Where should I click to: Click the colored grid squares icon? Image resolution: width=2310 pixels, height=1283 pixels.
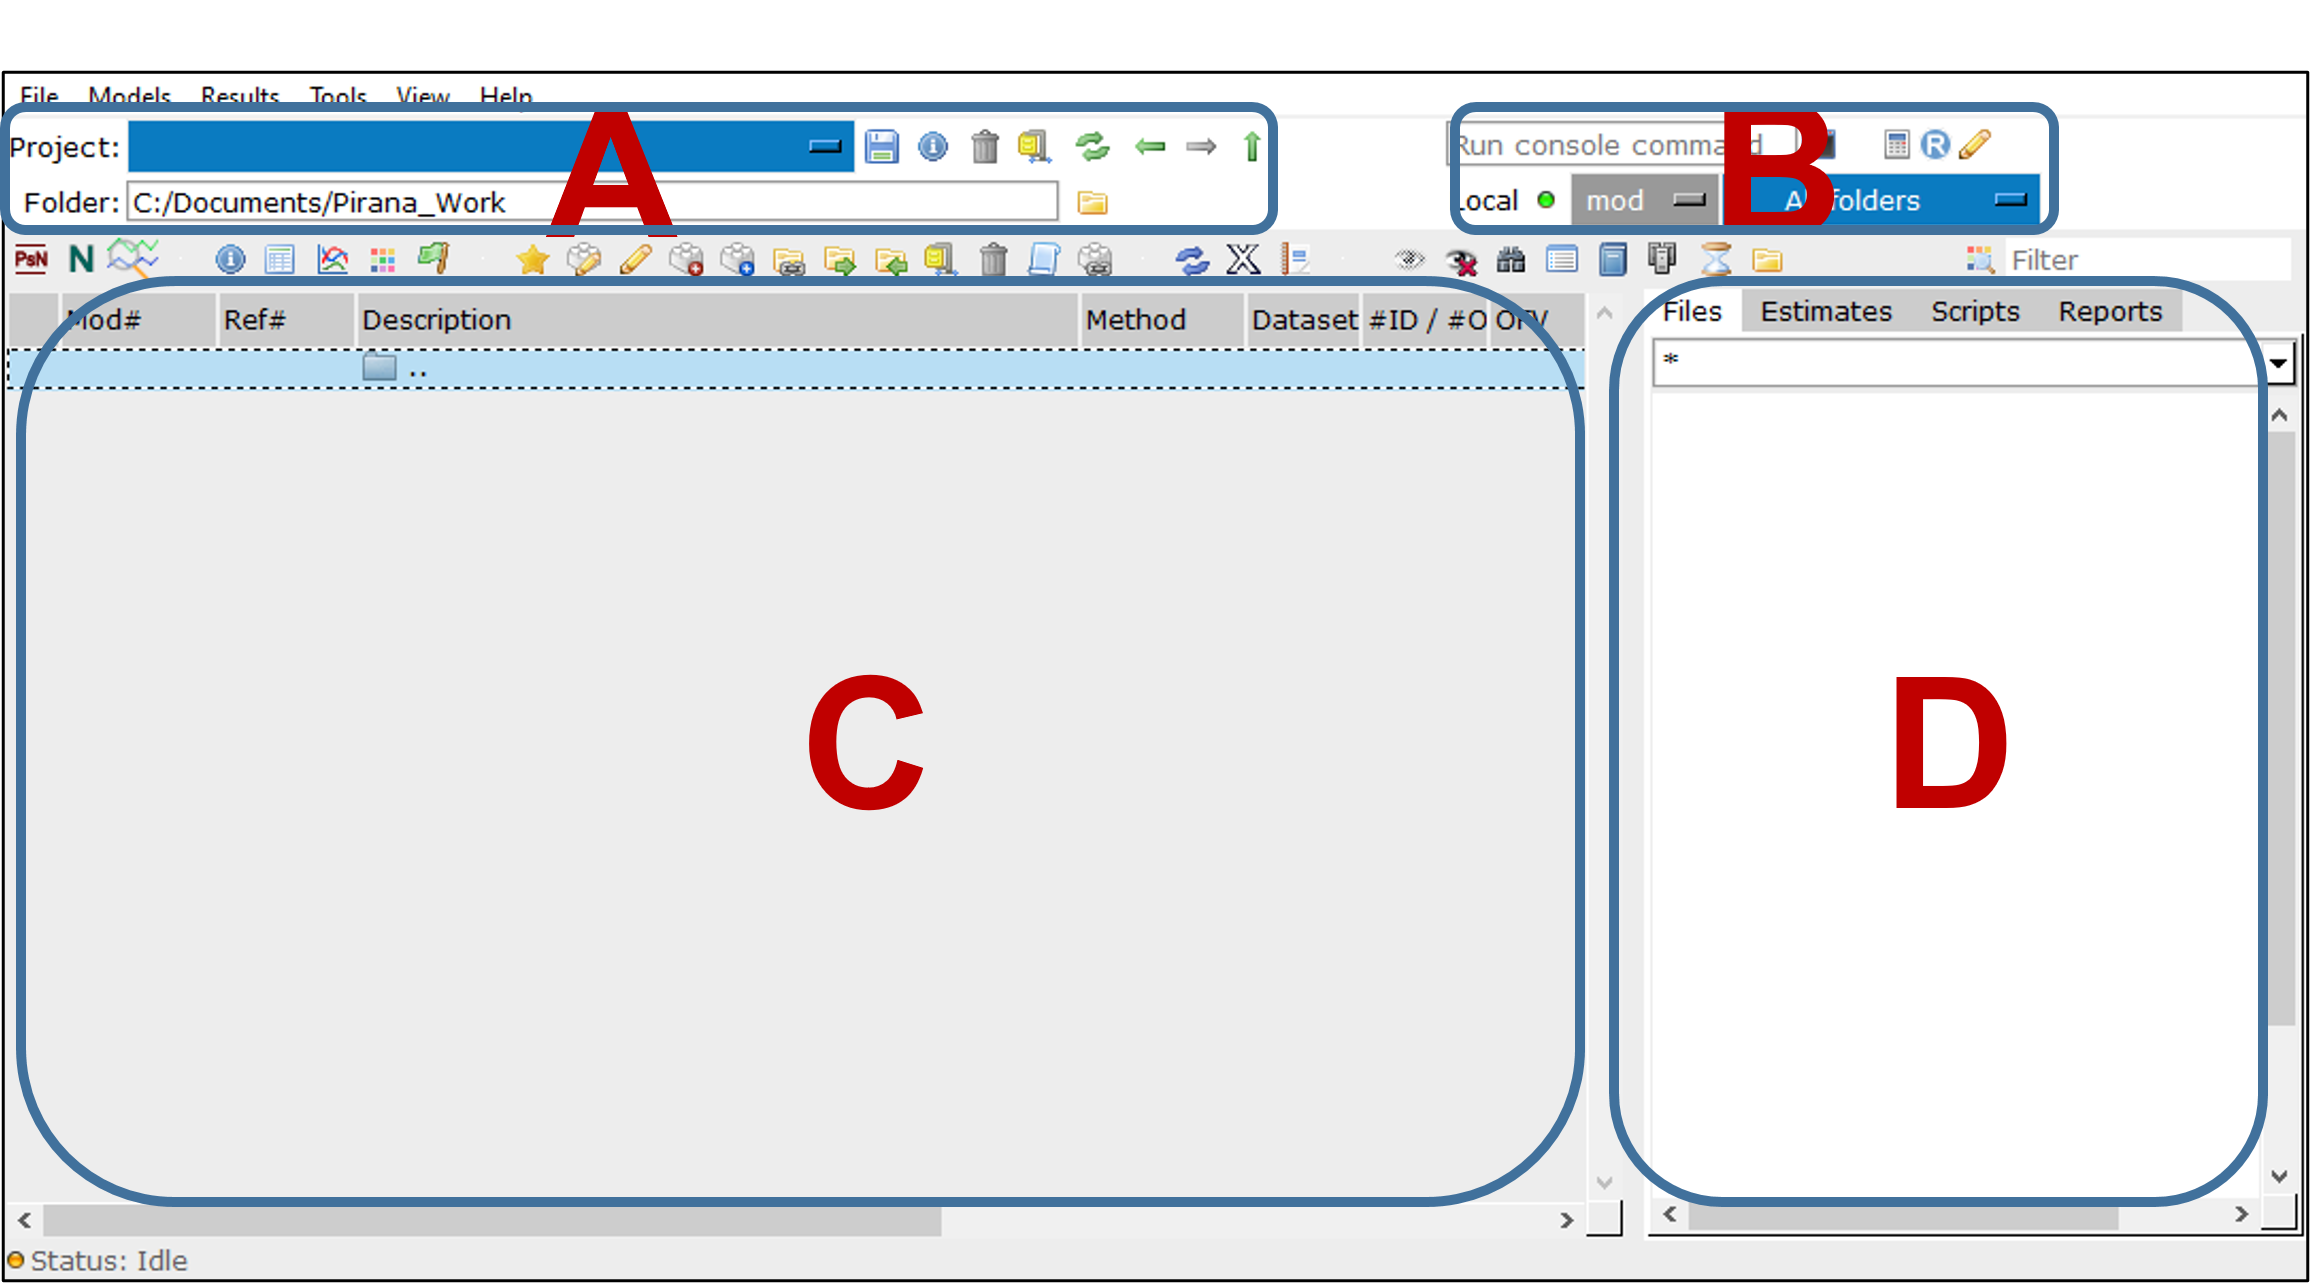(383, 261)
